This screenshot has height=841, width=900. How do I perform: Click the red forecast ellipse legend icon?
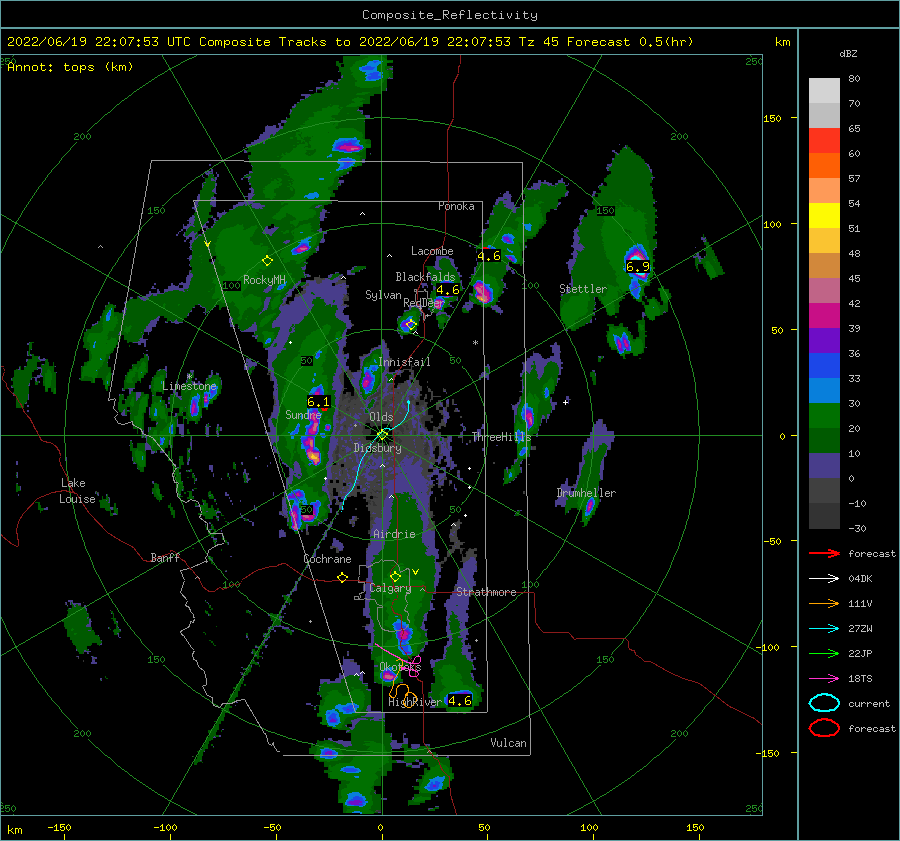(x=824, y=728)
